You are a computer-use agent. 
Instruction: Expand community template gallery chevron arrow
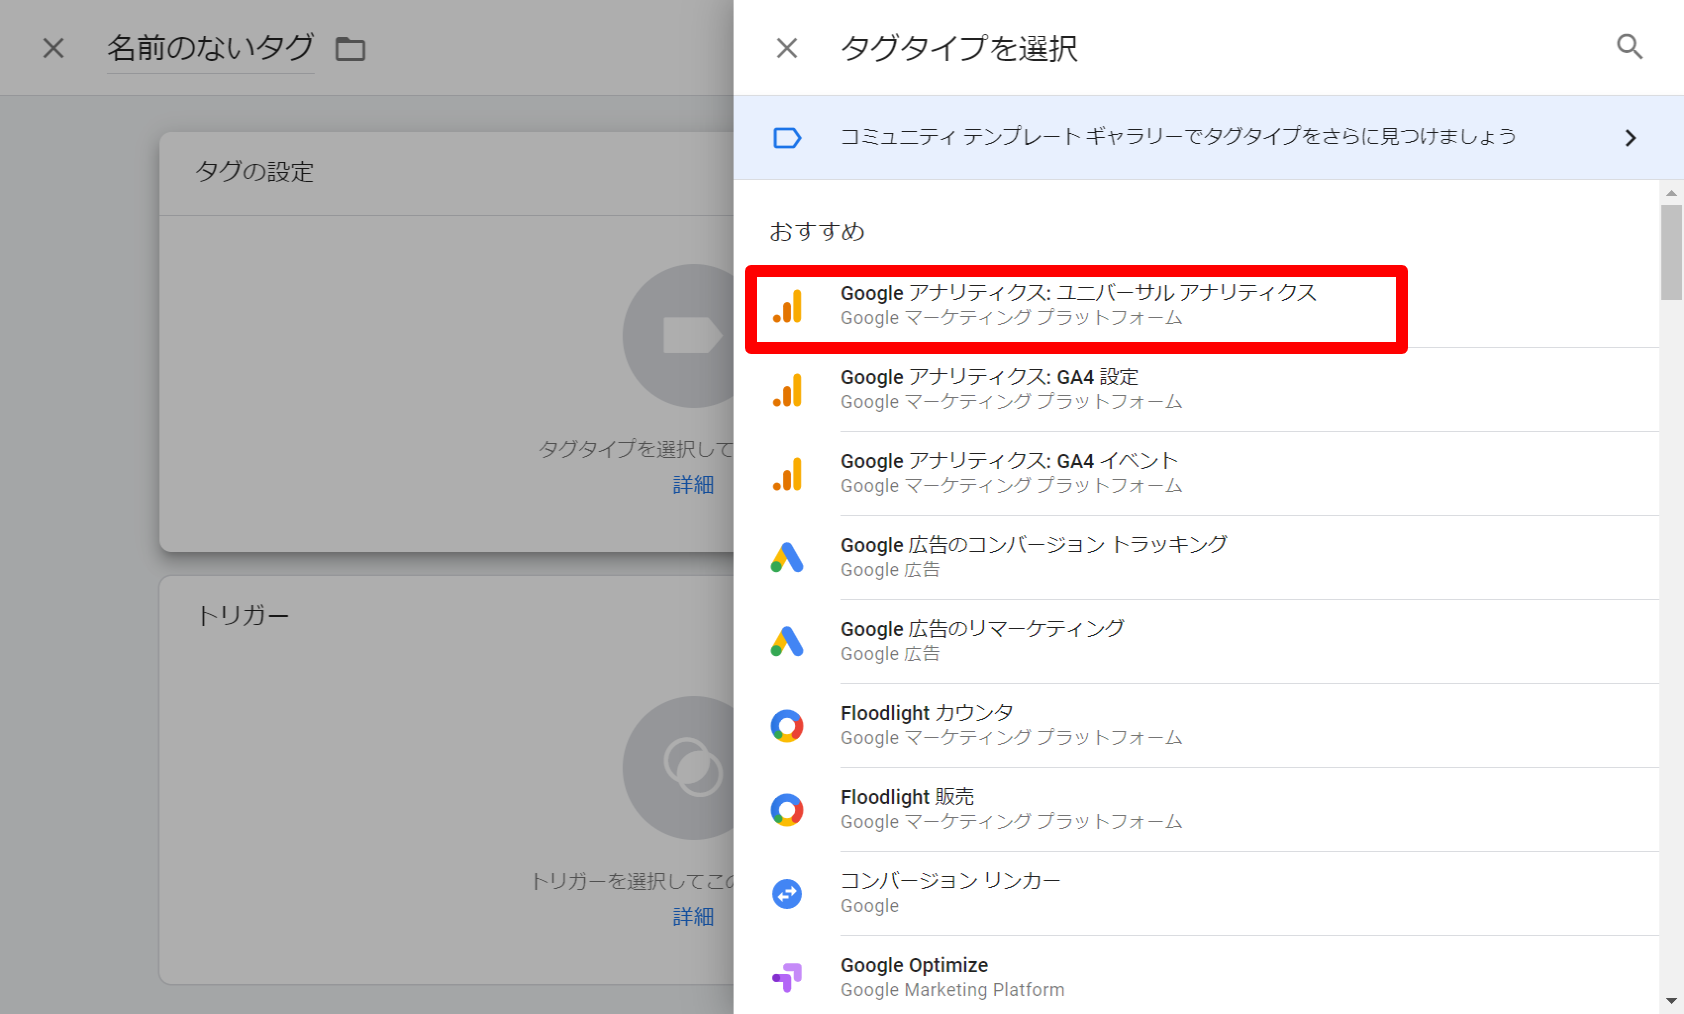pyautogui.click(x=1631, y=138)
